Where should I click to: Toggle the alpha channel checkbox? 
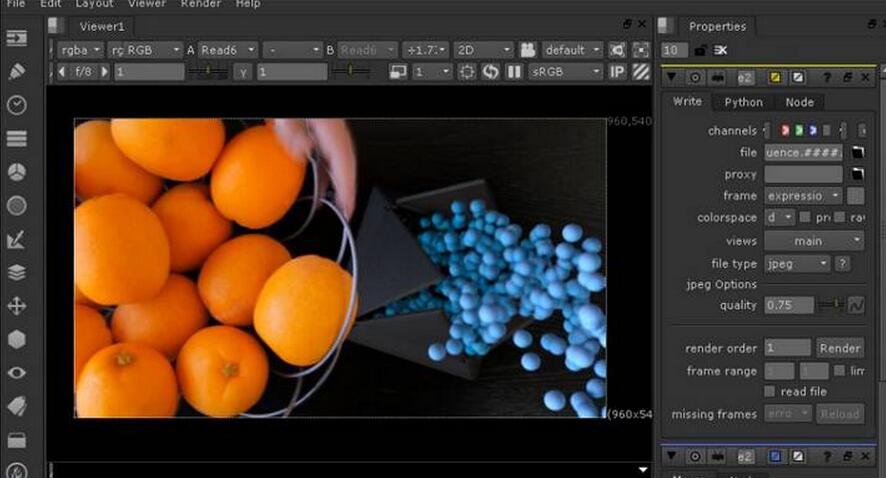coord(827,131)
